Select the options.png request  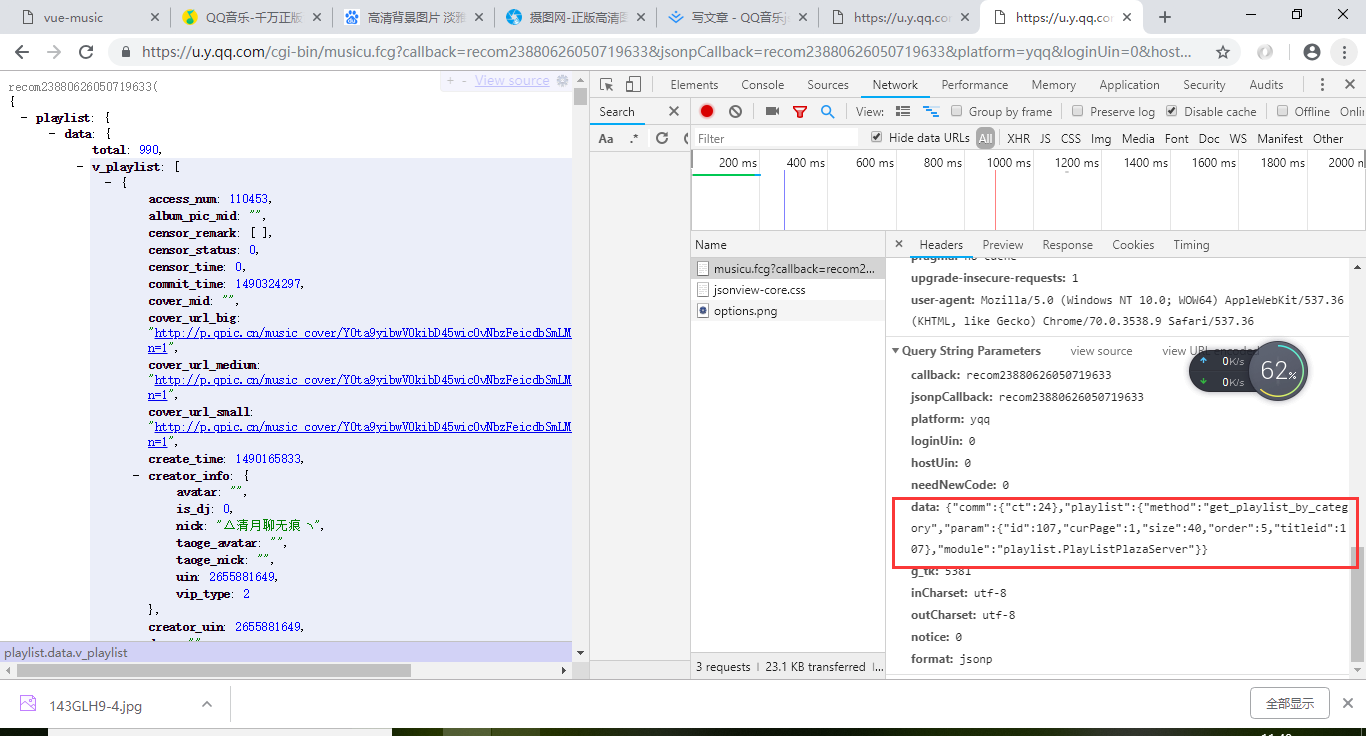tap(787, 310)
